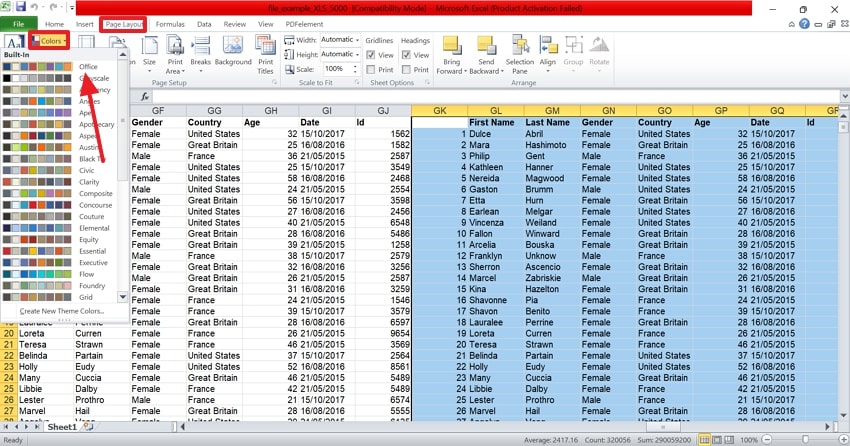Open the Selection Pane

coord(520,54)
